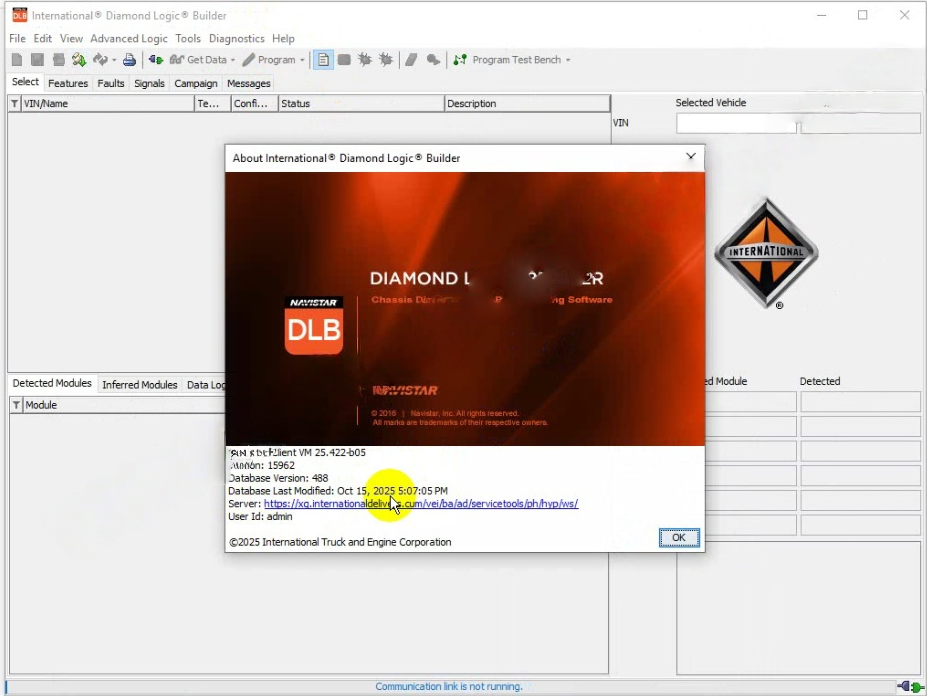Click the connection status icon in status bar

tap(909, 687)
